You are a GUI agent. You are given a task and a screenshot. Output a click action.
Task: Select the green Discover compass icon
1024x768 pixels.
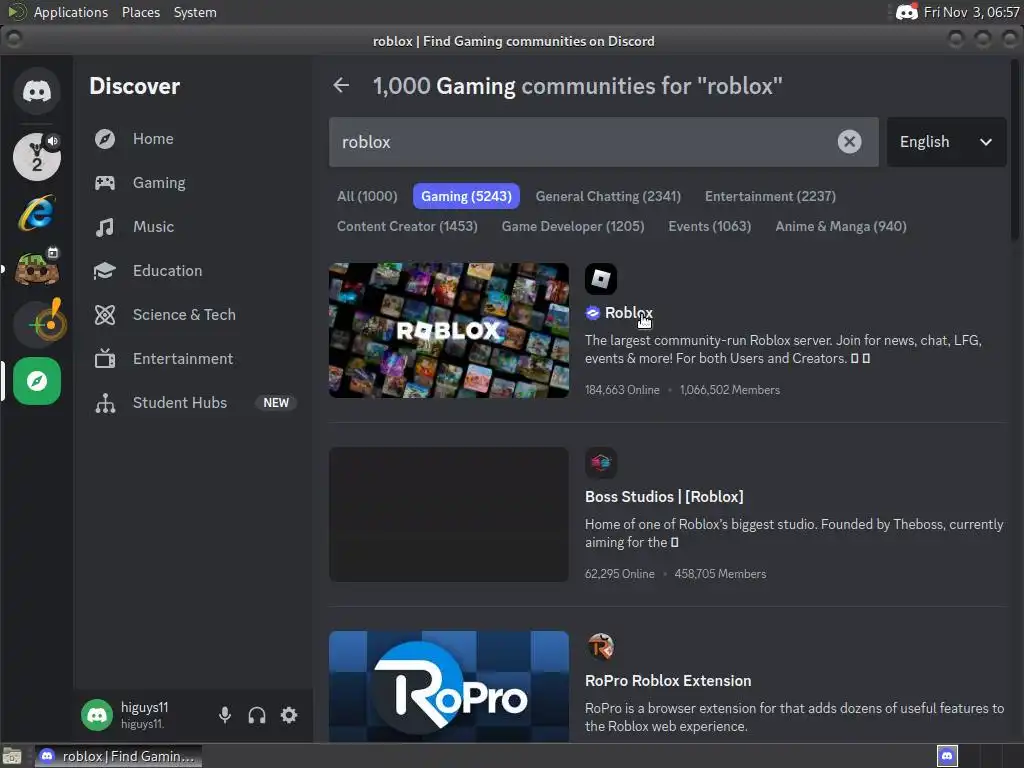click(x=37, y=381)
